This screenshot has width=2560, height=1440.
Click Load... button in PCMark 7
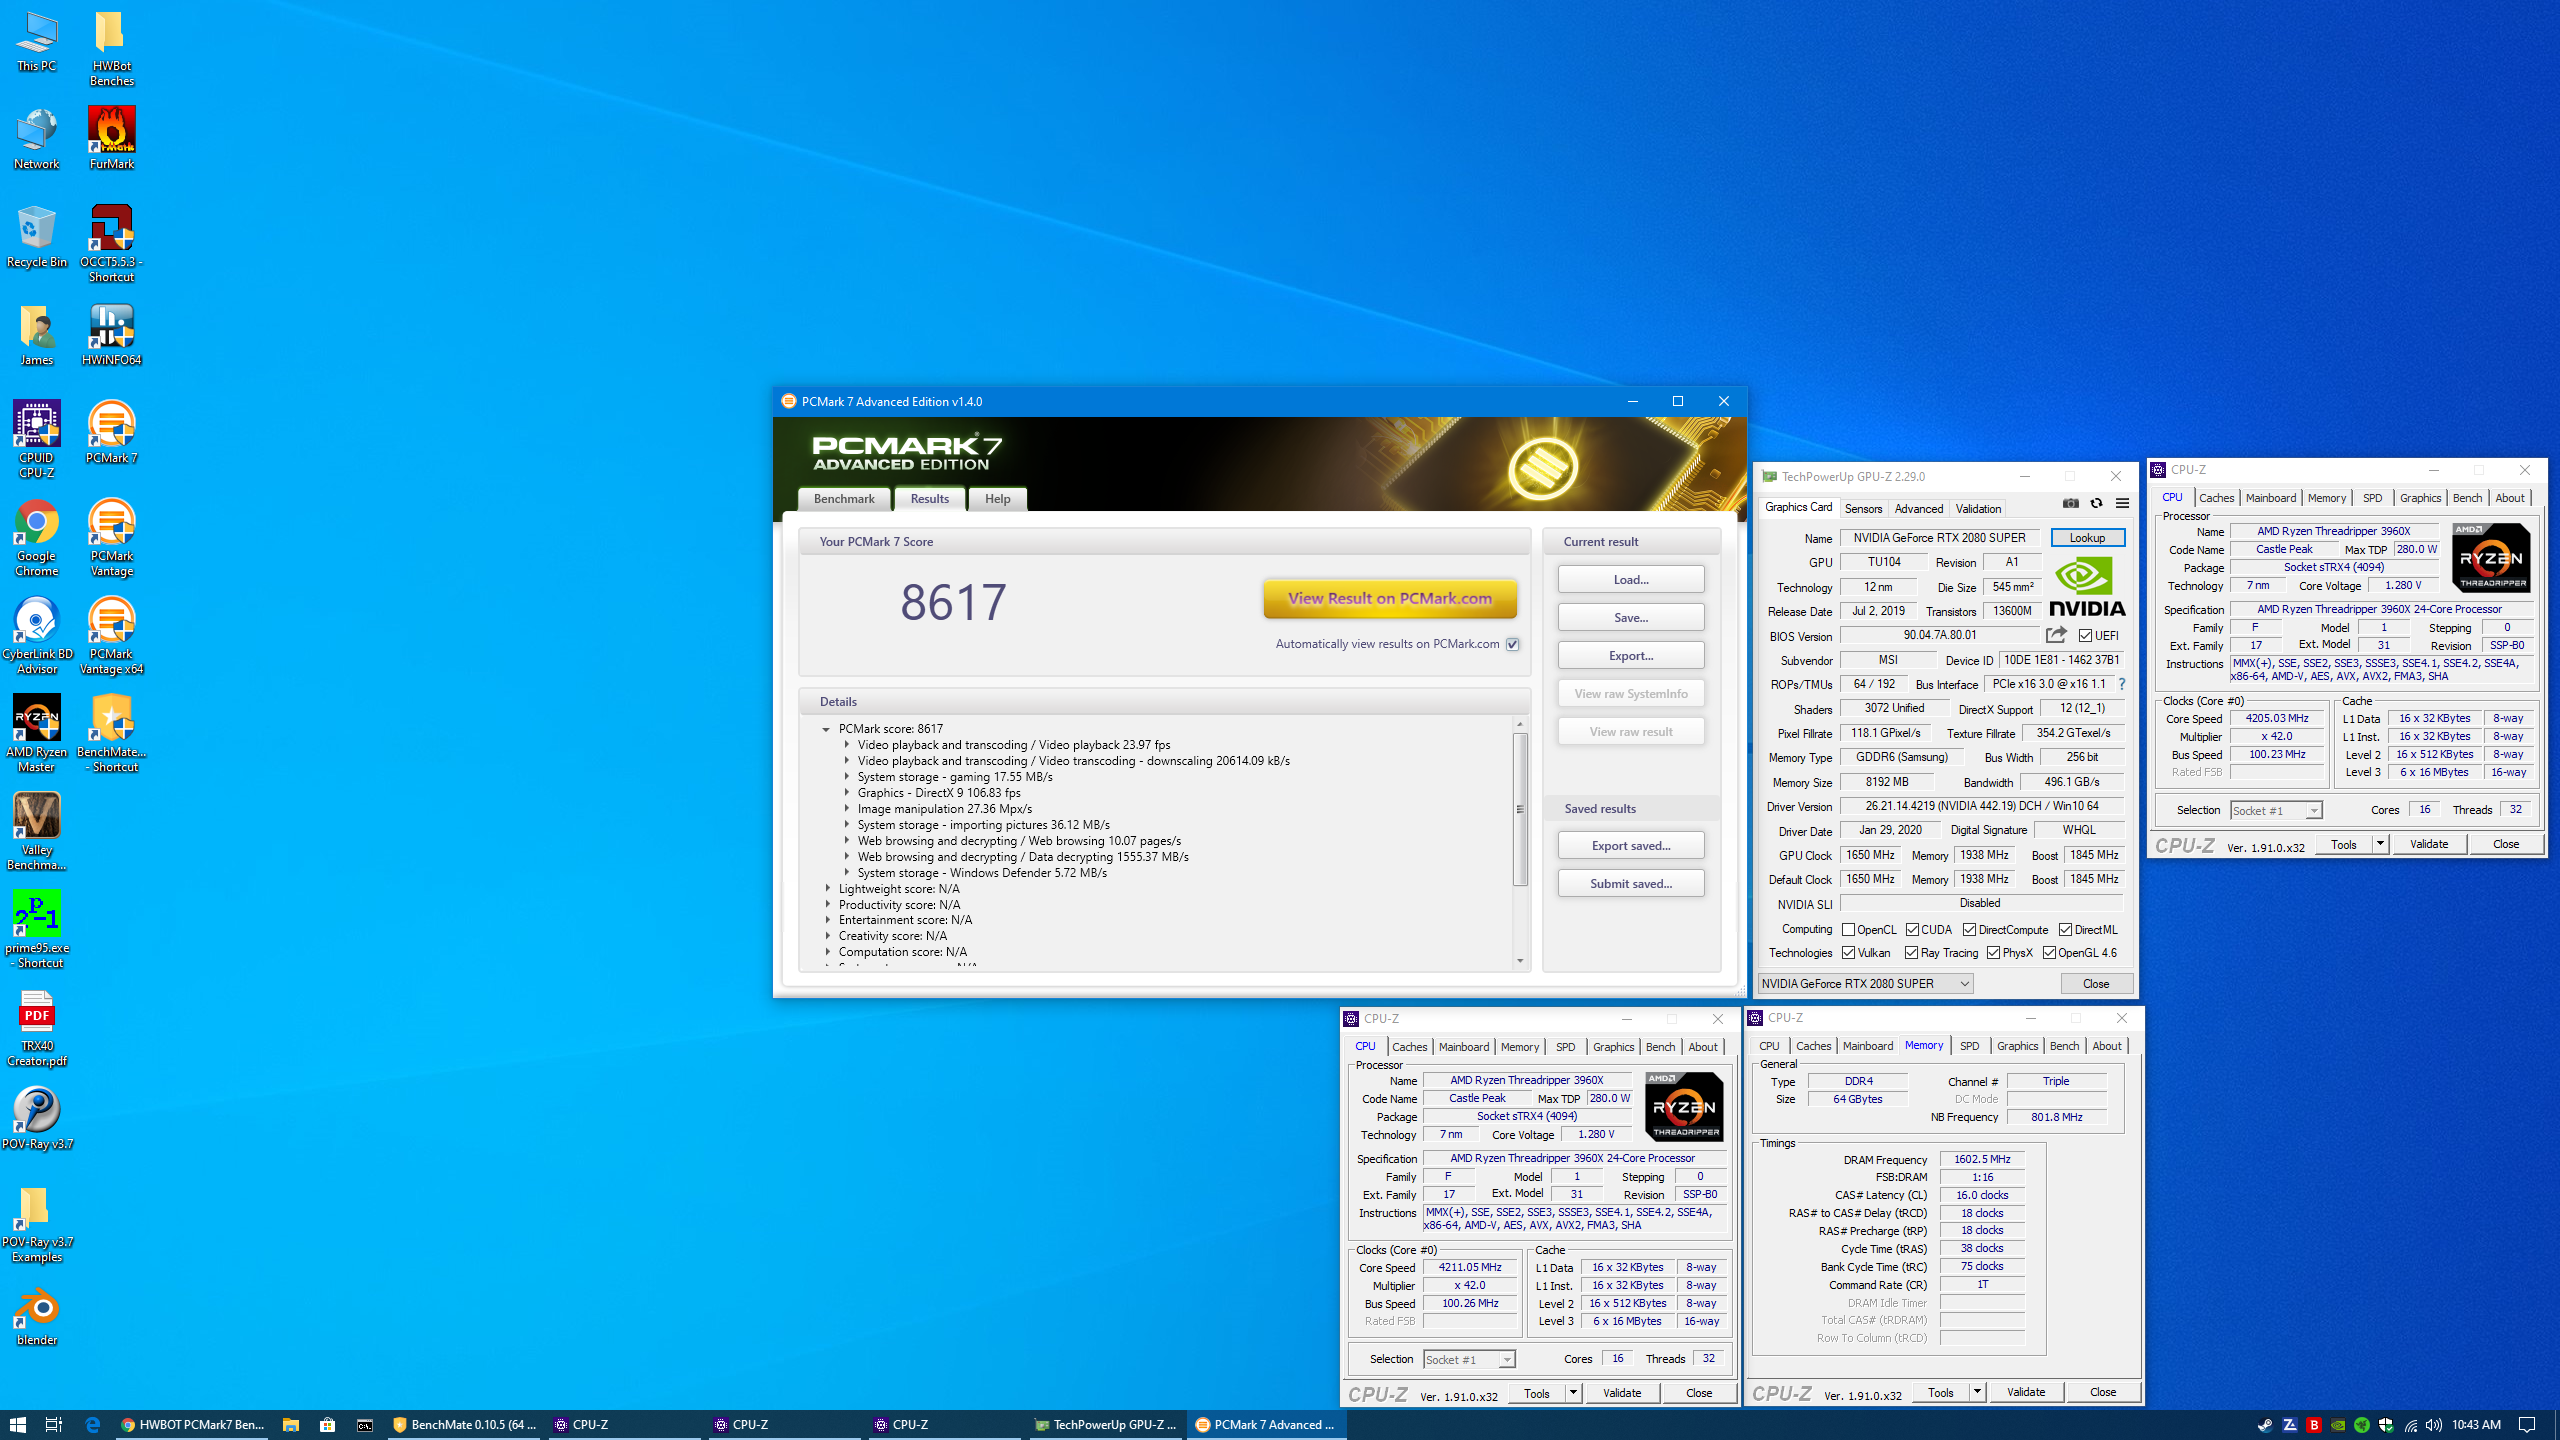1631,579
